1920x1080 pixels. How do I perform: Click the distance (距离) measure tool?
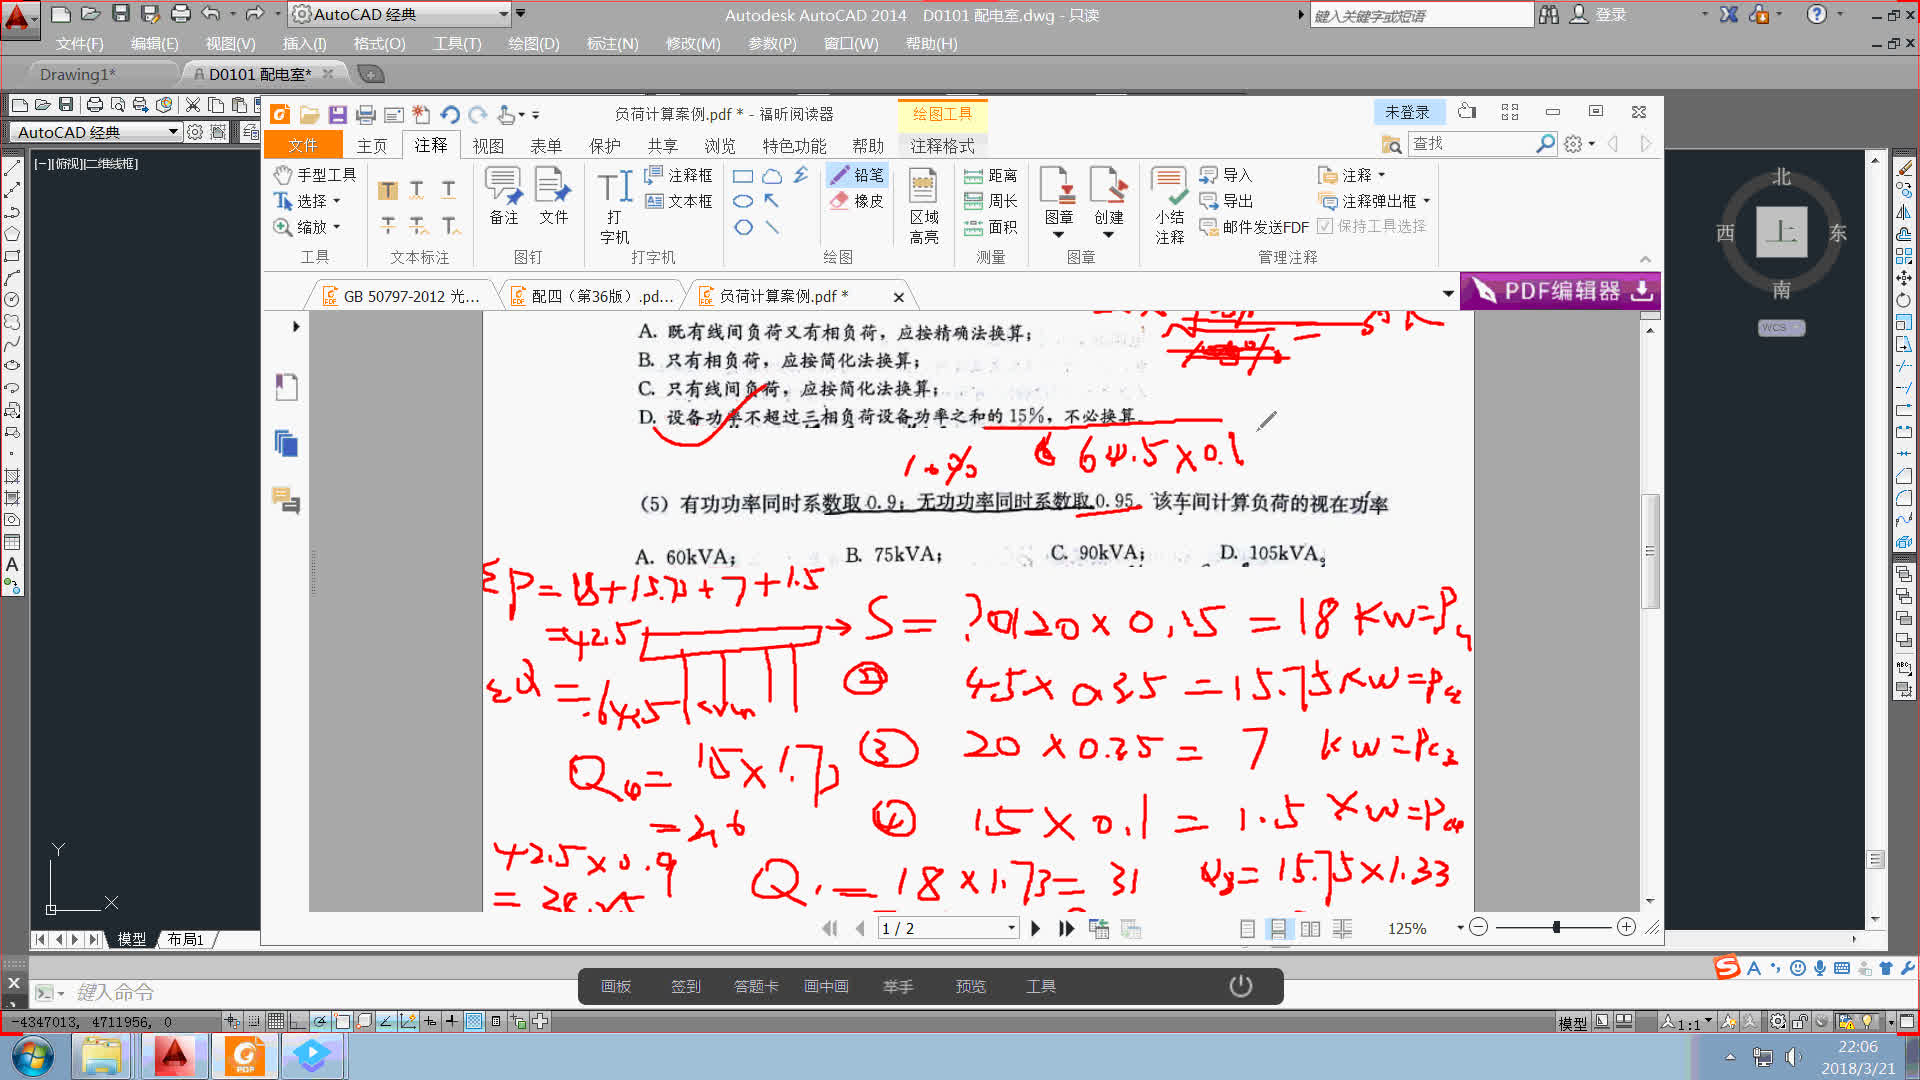point(990,176)
